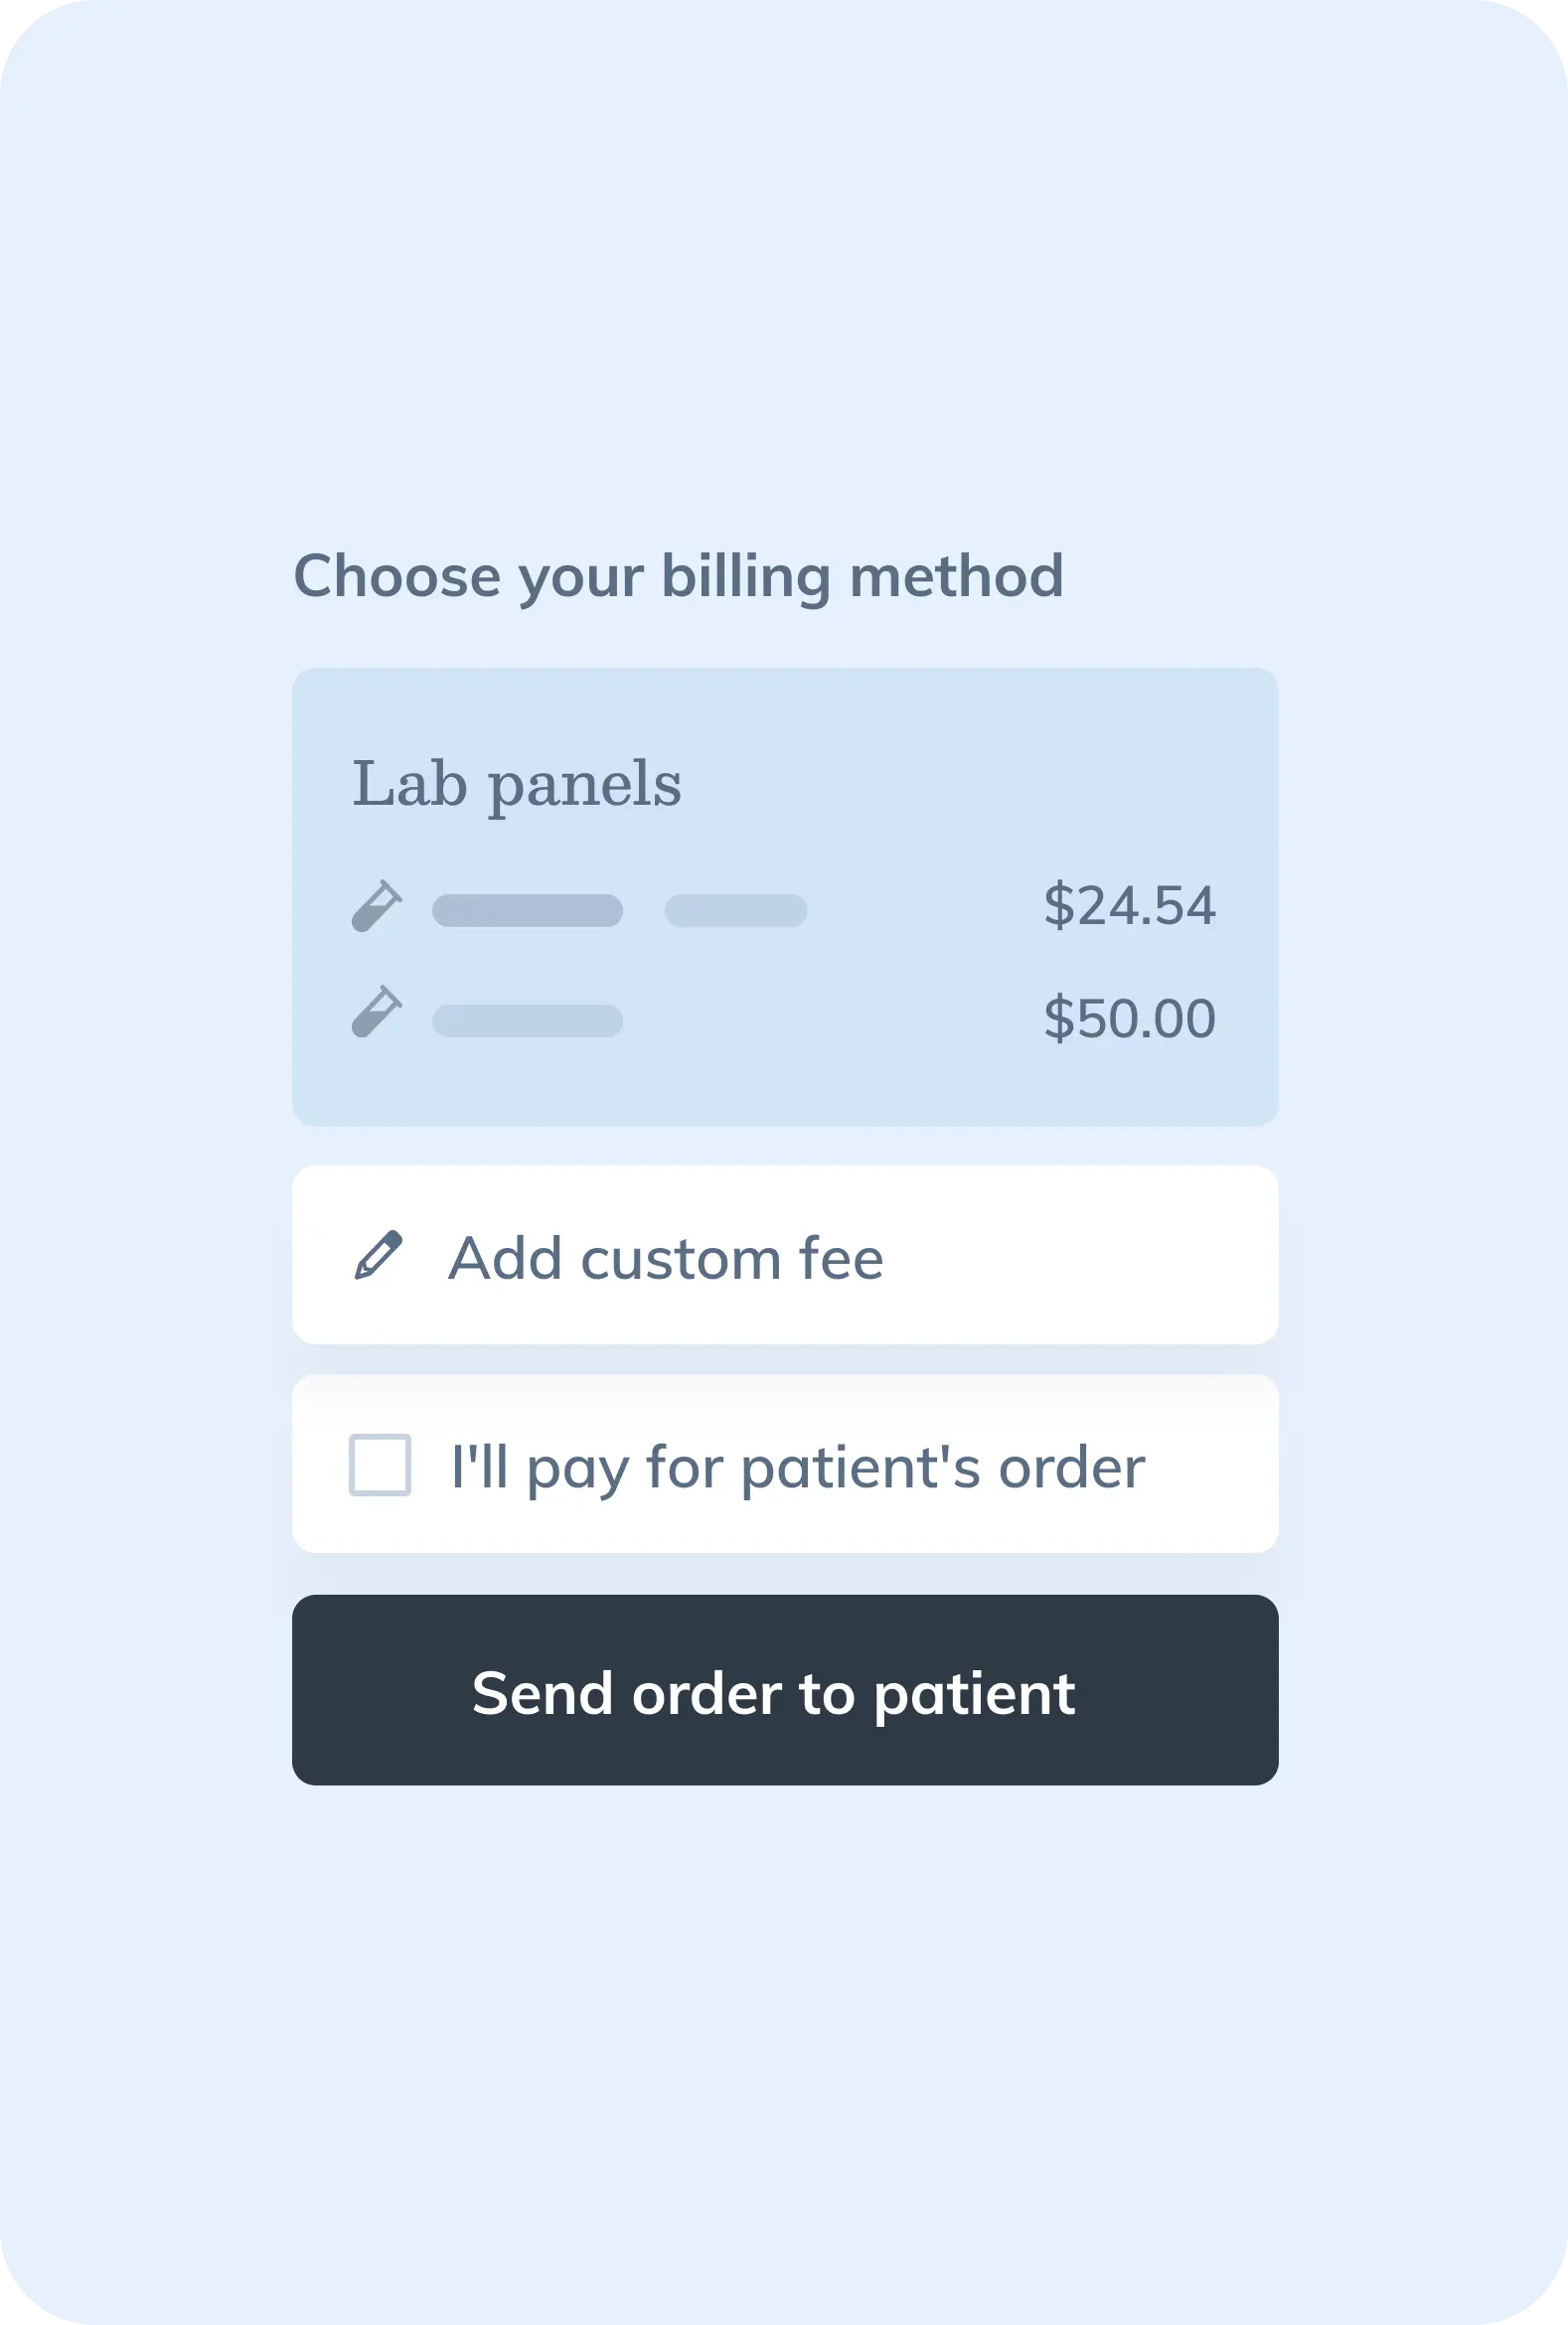Select the $24.54 price amount
The image size is (1568, 2325).
1129,906
